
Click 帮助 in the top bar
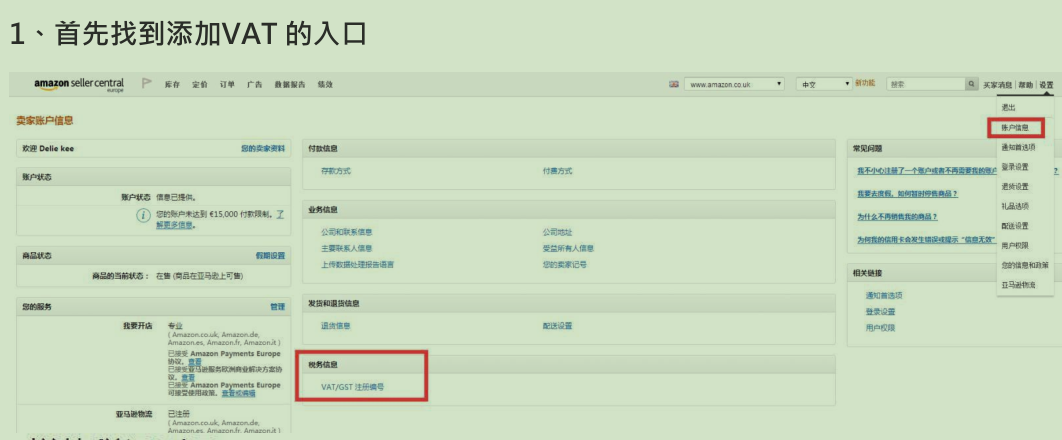coord(1025,85)
